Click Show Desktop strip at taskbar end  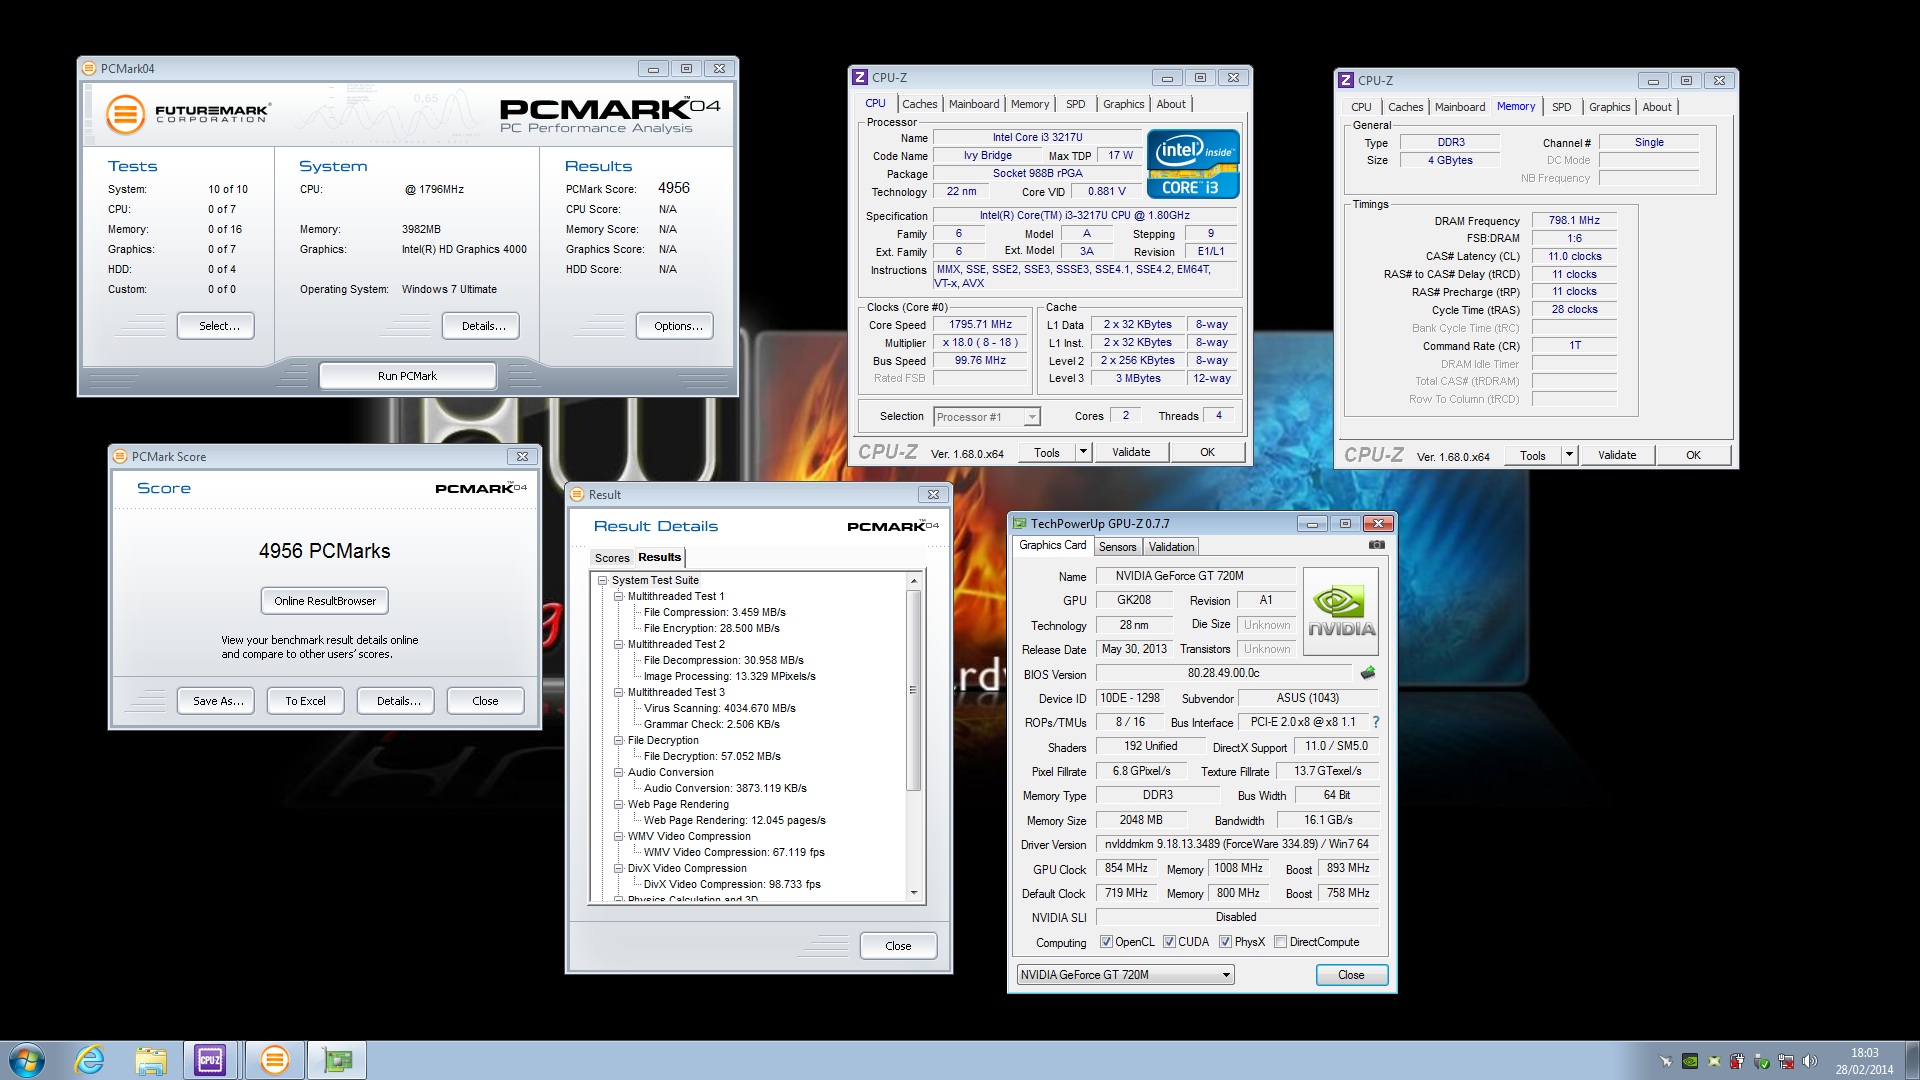point(1913,1060)
